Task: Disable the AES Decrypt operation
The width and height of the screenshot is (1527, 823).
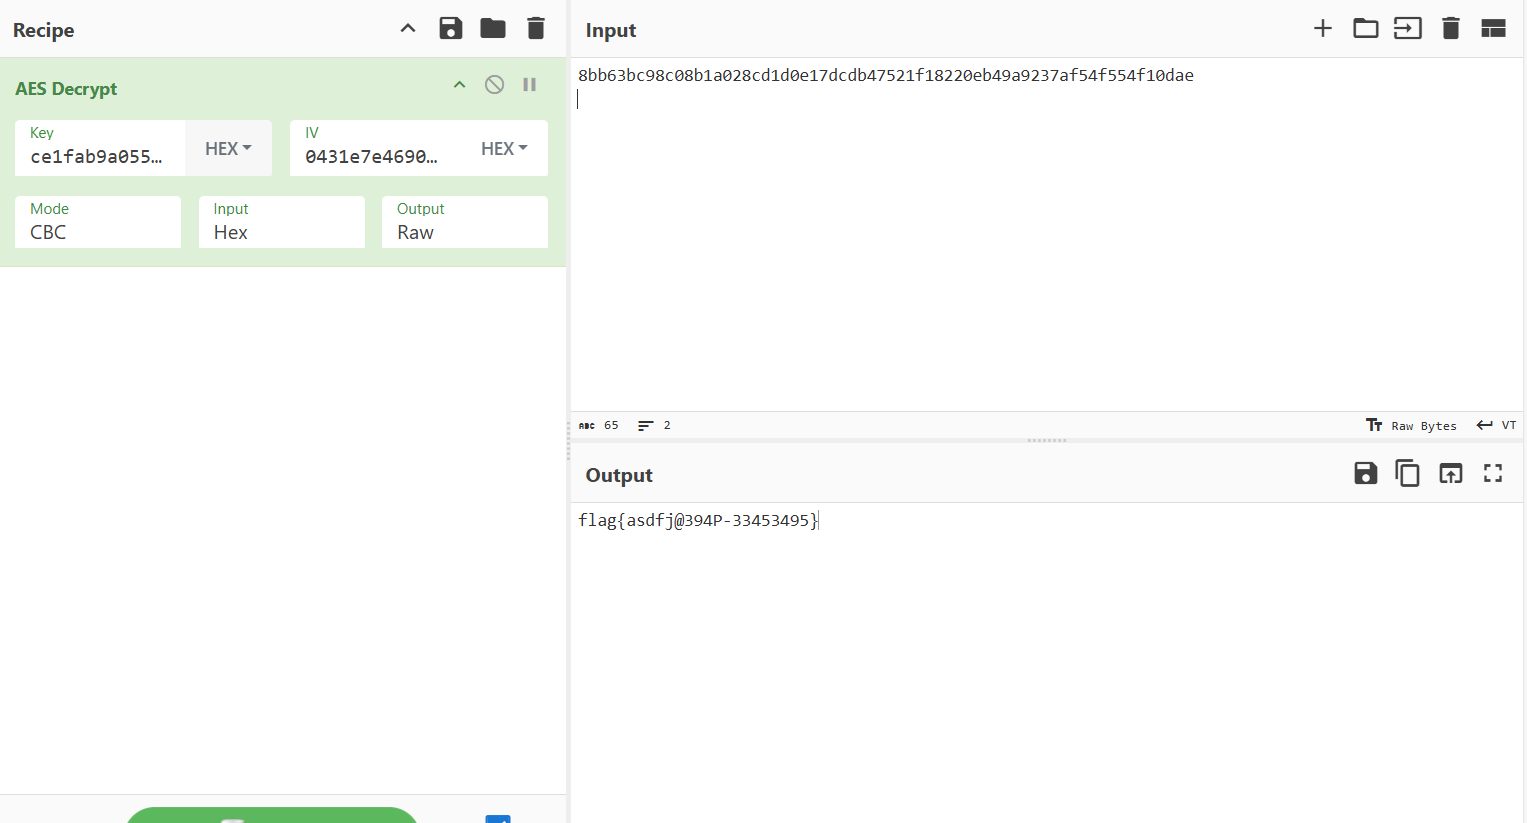Action: [494, 85]
